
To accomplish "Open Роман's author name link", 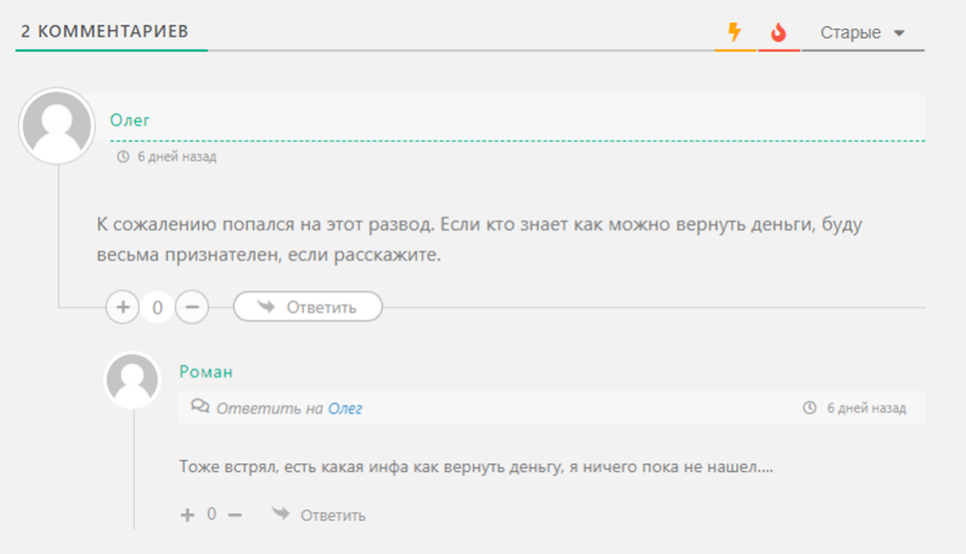I will pos(206,372).
